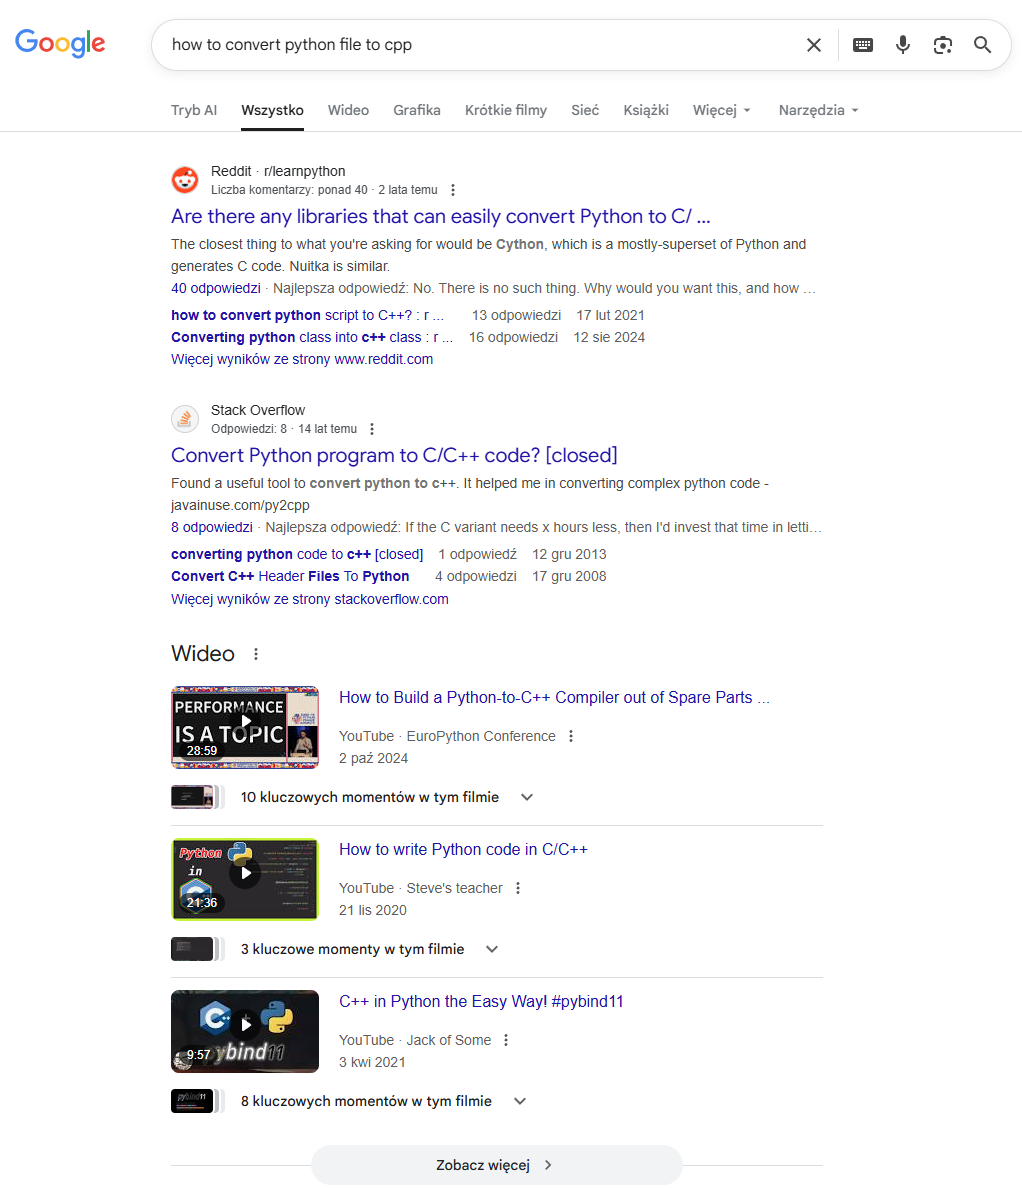Switch to the Grafika tab
Screen dimensions: 1022x1188
click(x=417, y=110)
